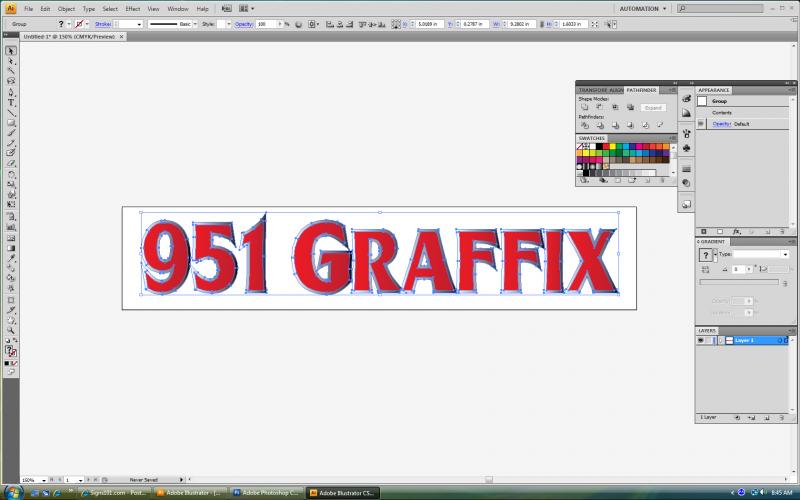Open the Stroke weight dropdown

pos(139,24)
